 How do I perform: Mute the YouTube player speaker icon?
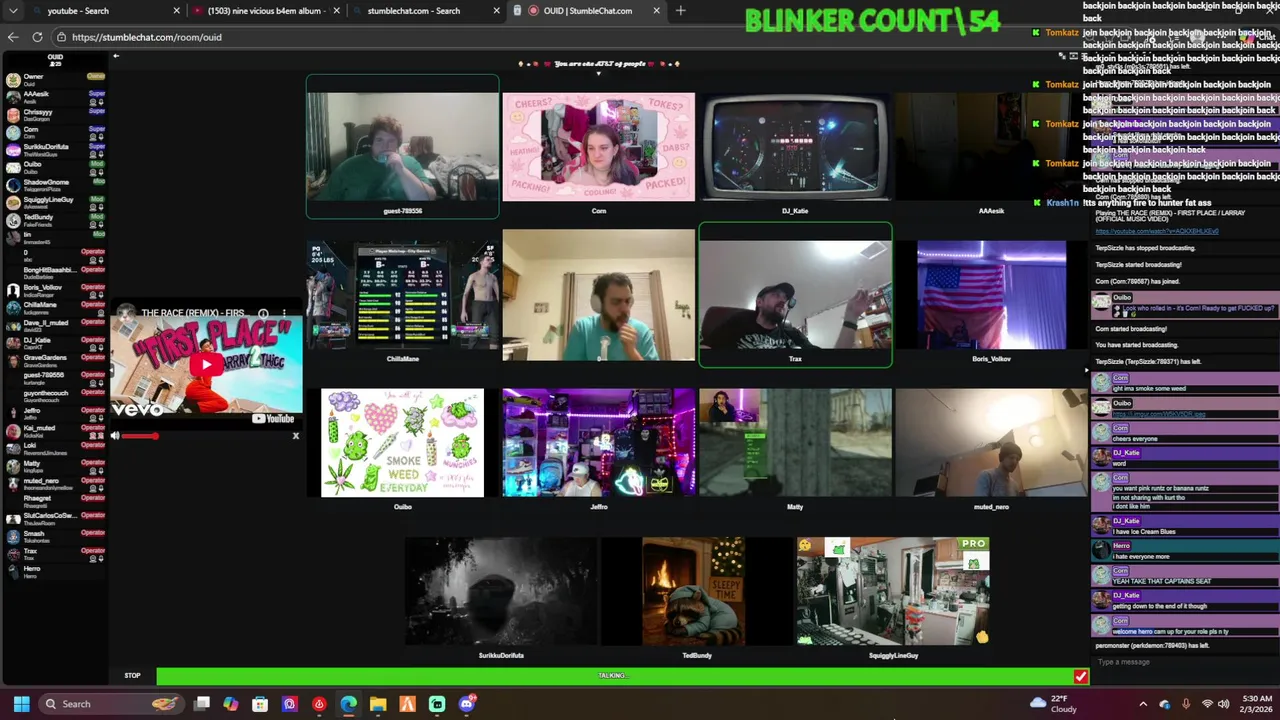[115, 436]
